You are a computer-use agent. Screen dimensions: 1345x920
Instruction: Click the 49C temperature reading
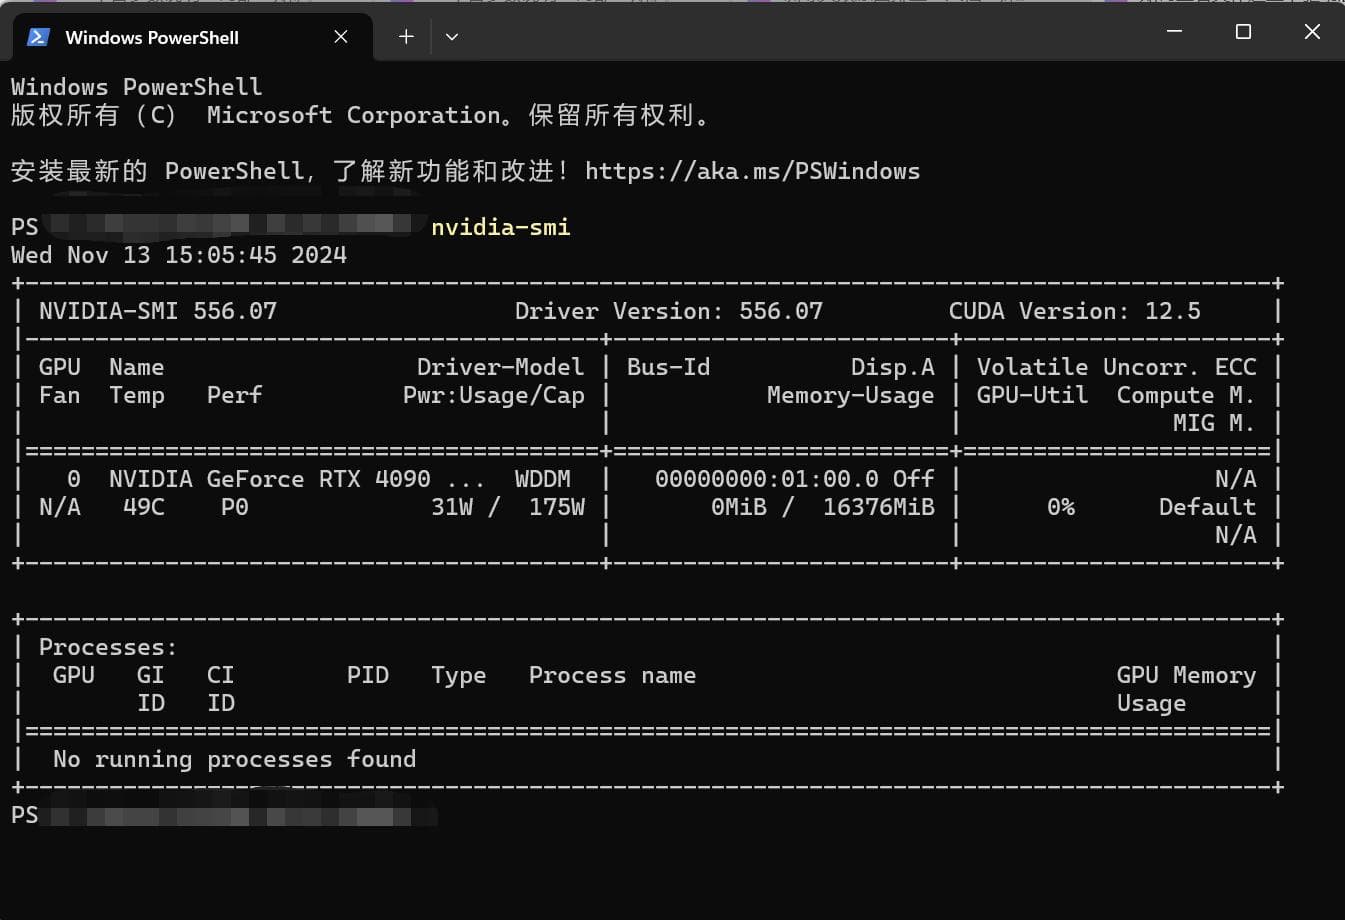pos(144,507)
